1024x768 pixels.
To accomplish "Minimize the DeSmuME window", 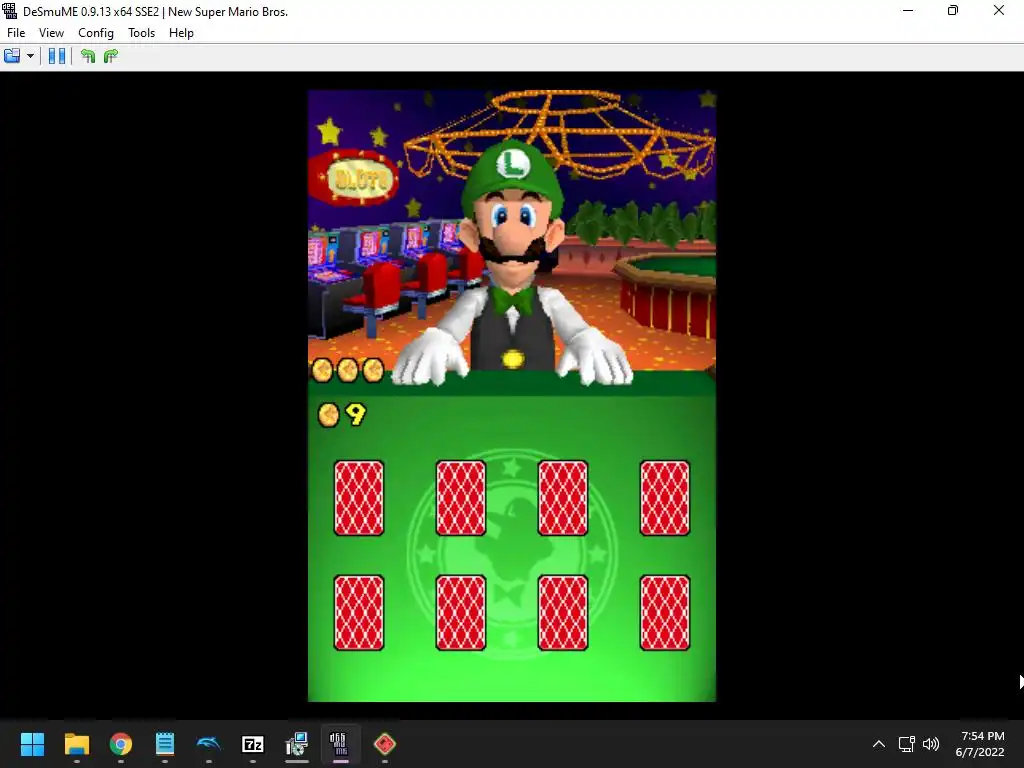I will (x=908, y=10).
